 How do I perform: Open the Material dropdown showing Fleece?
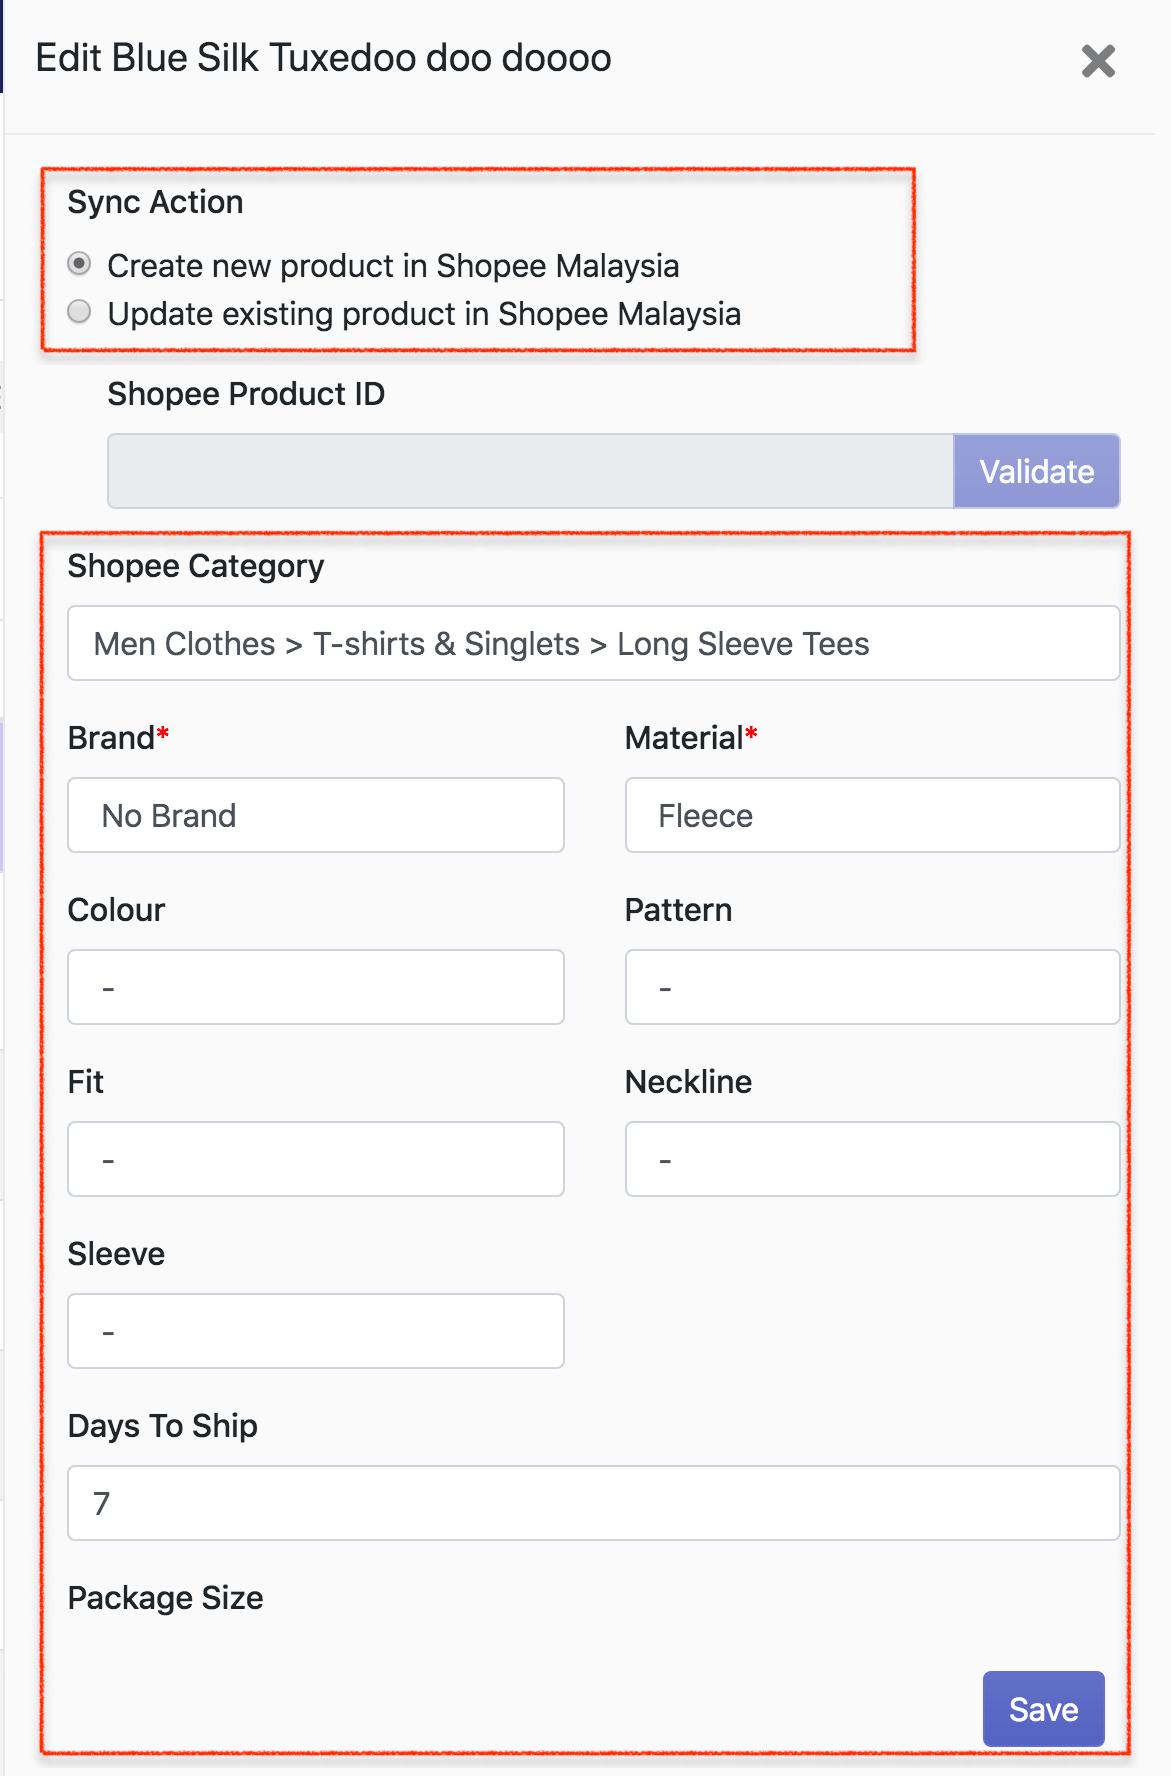(872, 815)
